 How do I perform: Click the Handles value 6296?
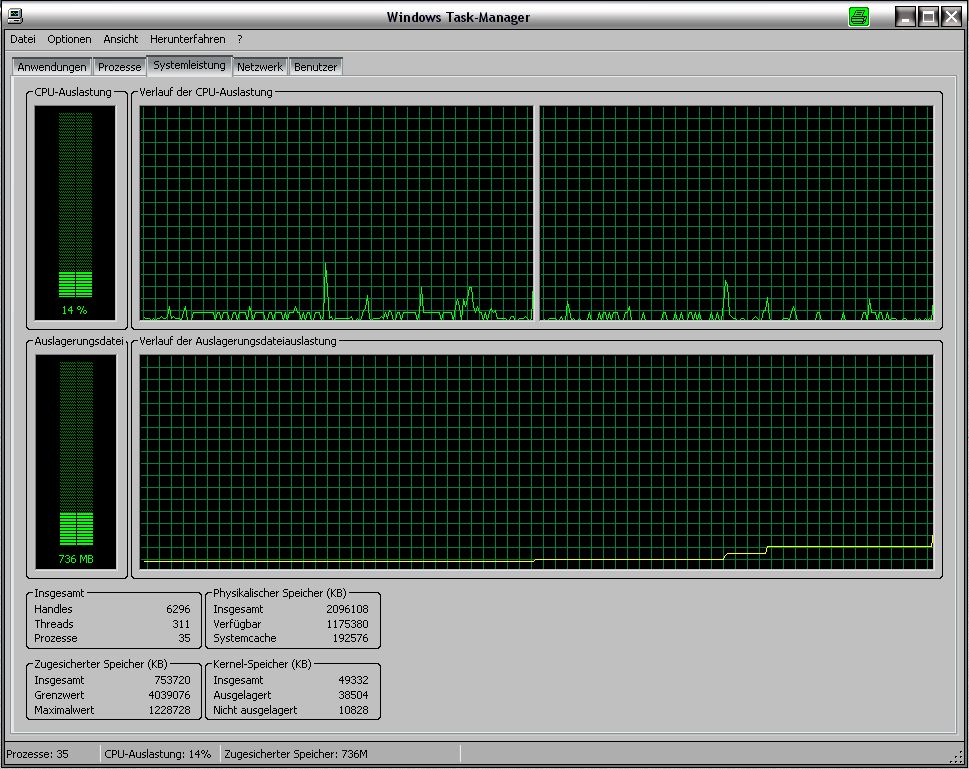tap(178, 609)
